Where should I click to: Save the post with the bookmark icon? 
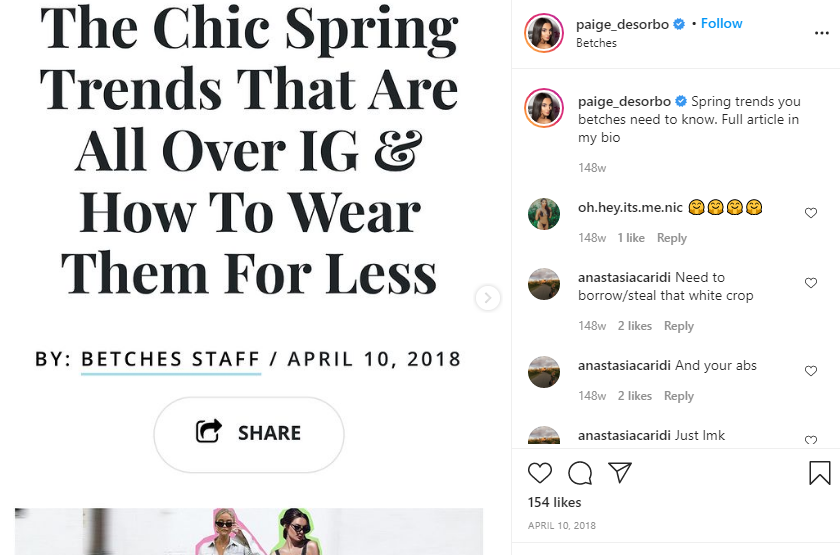(x=820, y=473)
